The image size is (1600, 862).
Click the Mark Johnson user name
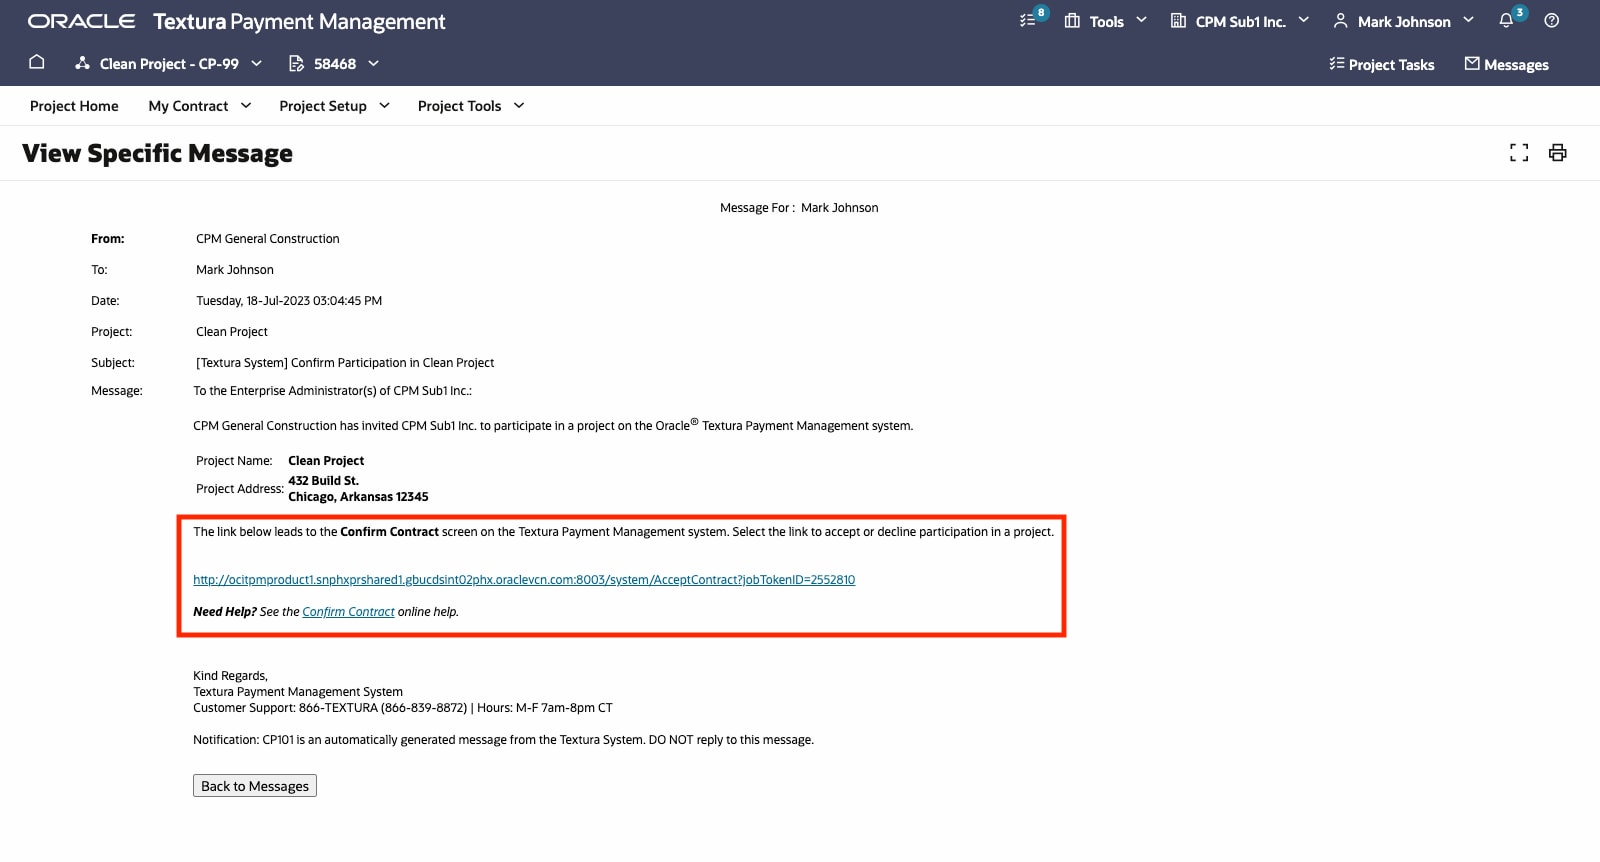[1404, 21]
